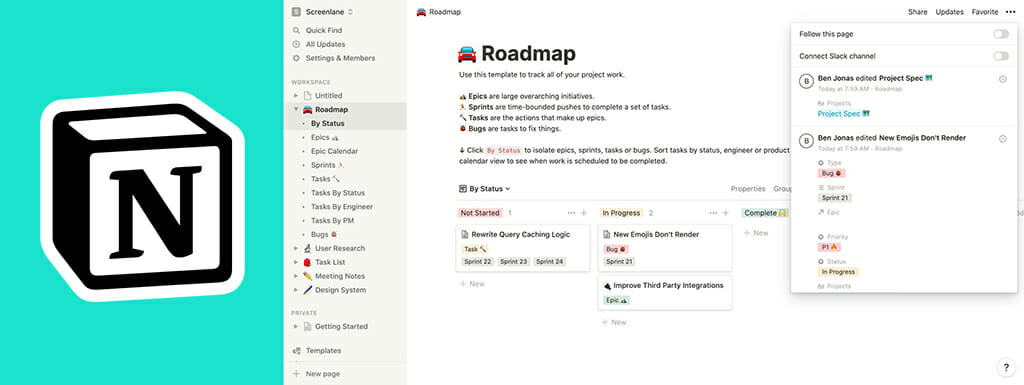
Task: Select By Status view in sidebar
Action: click(327, 123)
